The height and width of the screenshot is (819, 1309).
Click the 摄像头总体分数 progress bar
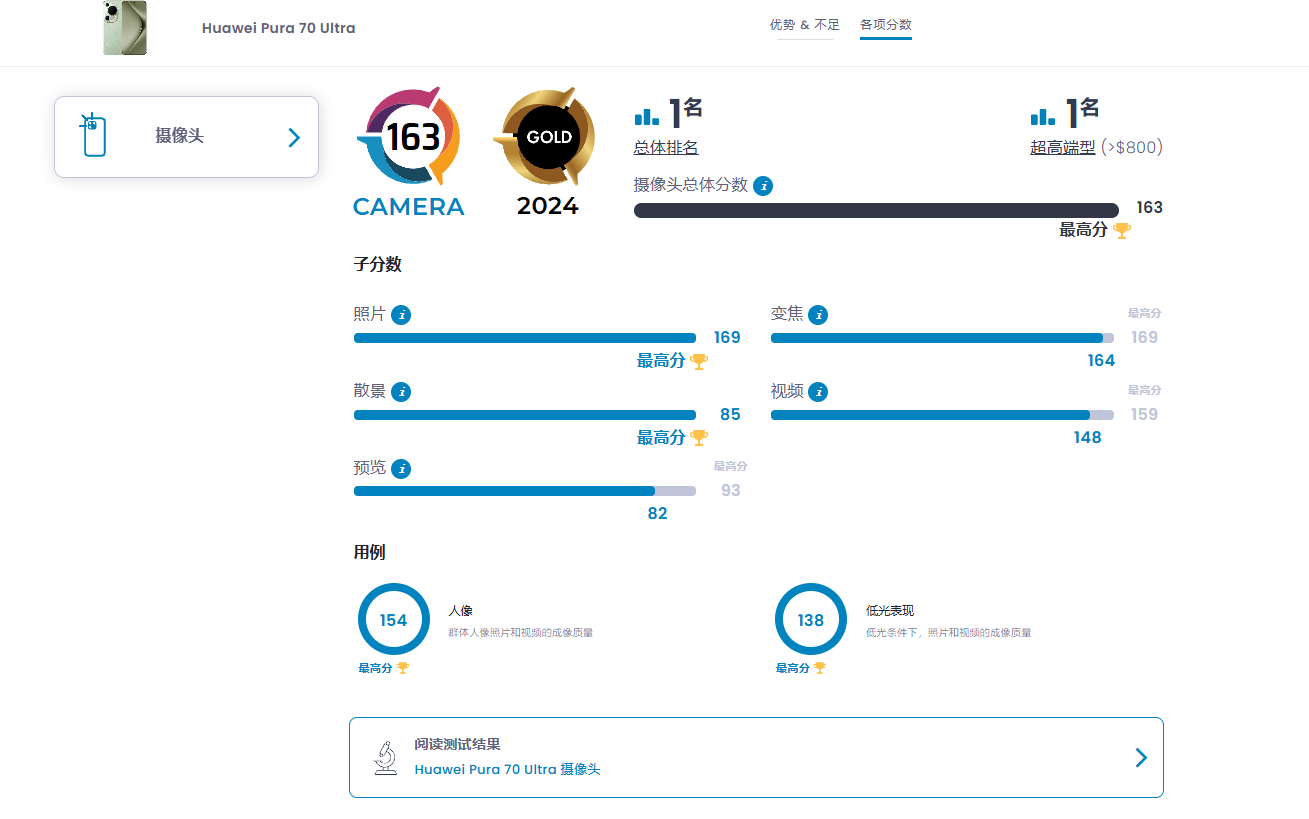click(x=876, y=210)
